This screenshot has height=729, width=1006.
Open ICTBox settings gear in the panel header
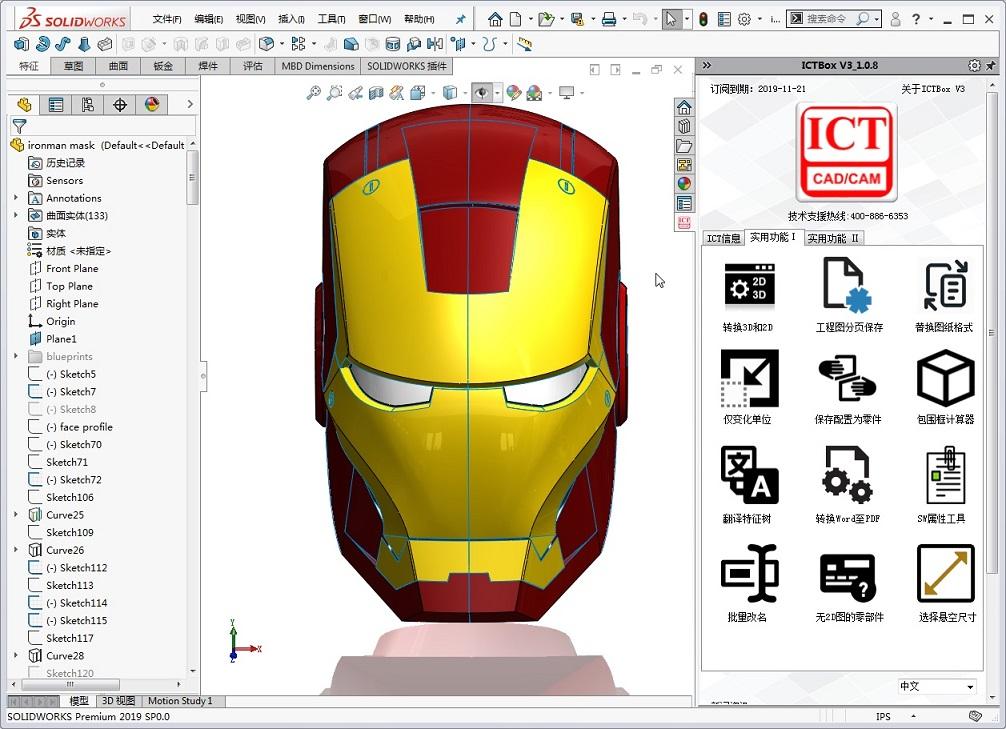(974, 65)
